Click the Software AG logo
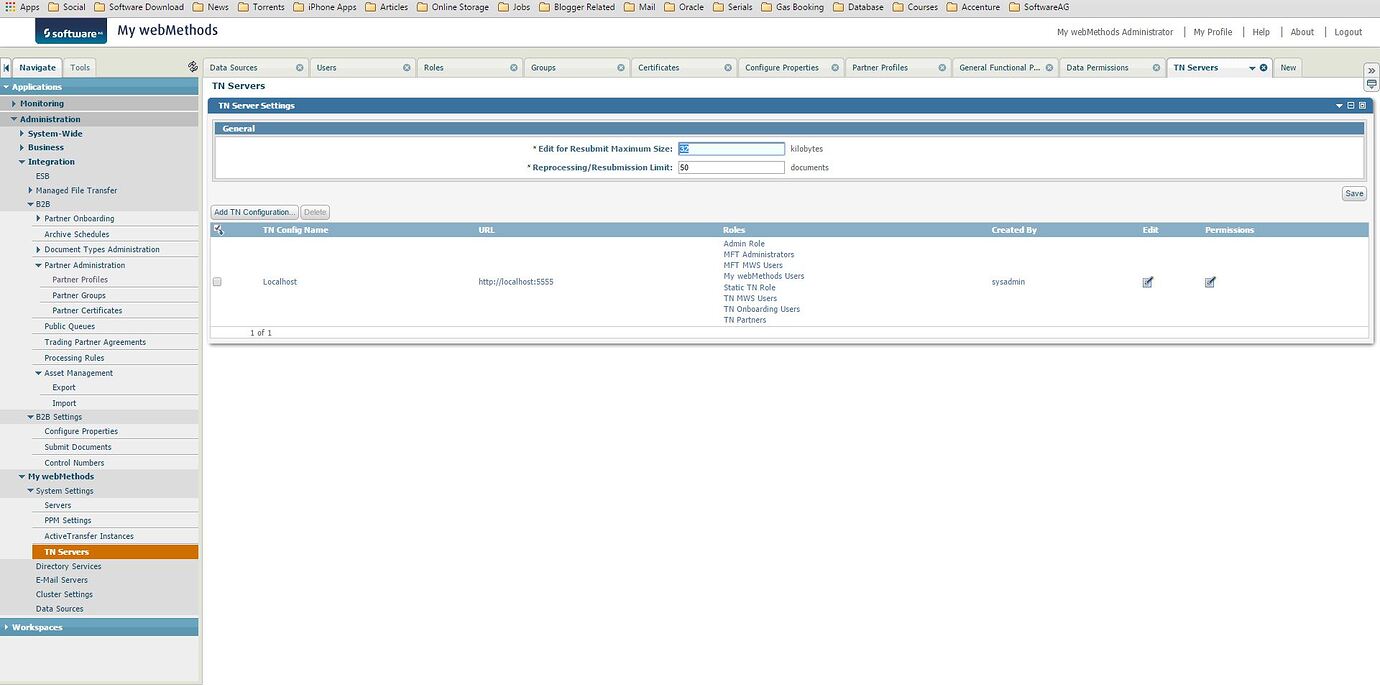Viewport: 1380px width, 686px height. point(70,32)
